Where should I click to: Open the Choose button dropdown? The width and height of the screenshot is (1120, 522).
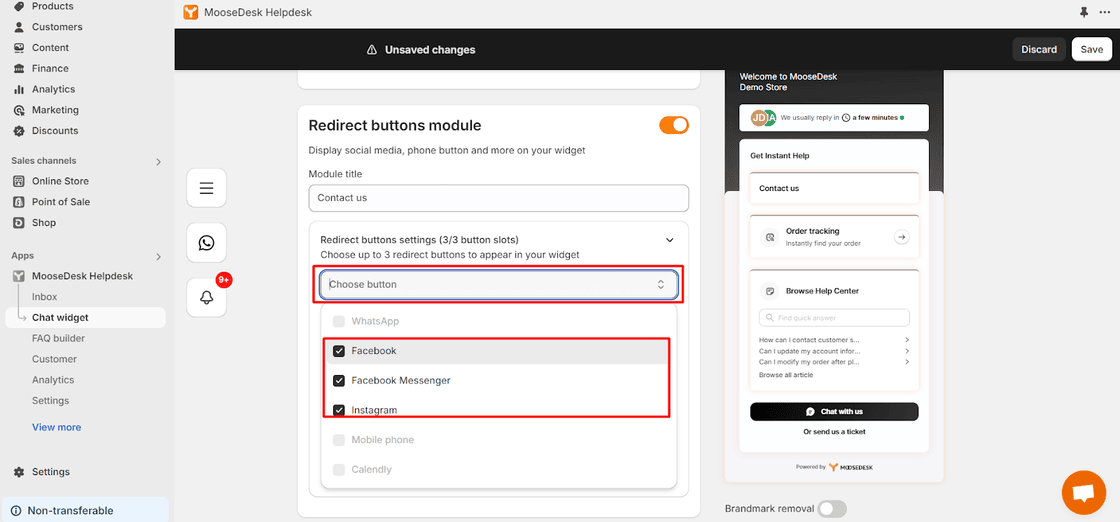click(499, 284)
